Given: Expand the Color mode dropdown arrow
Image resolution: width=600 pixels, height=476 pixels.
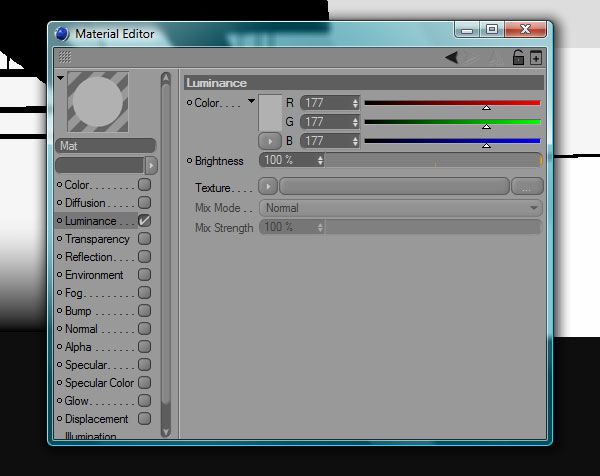Looking at the screenshot, I should (x=251, y=101).
